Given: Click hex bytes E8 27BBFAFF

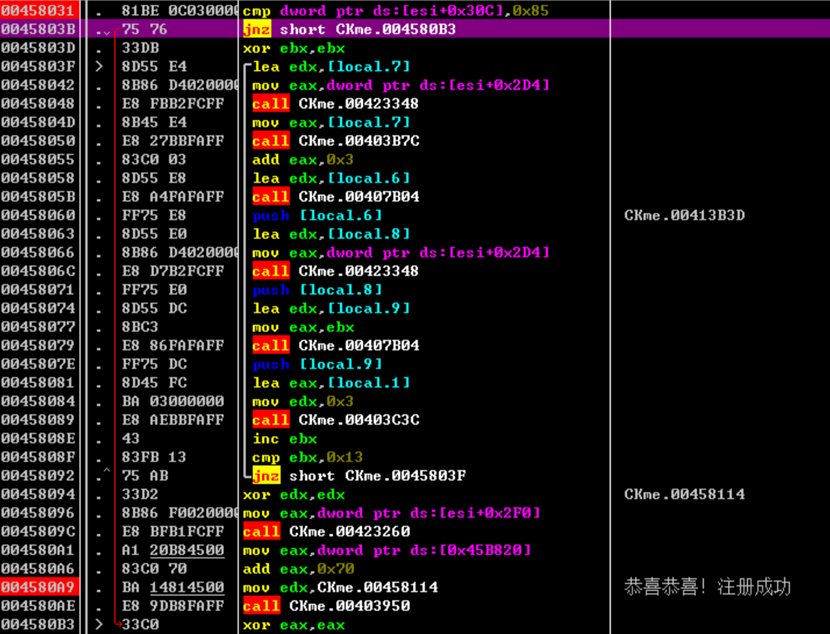Looking at the screenshot, I should point(173,141).
